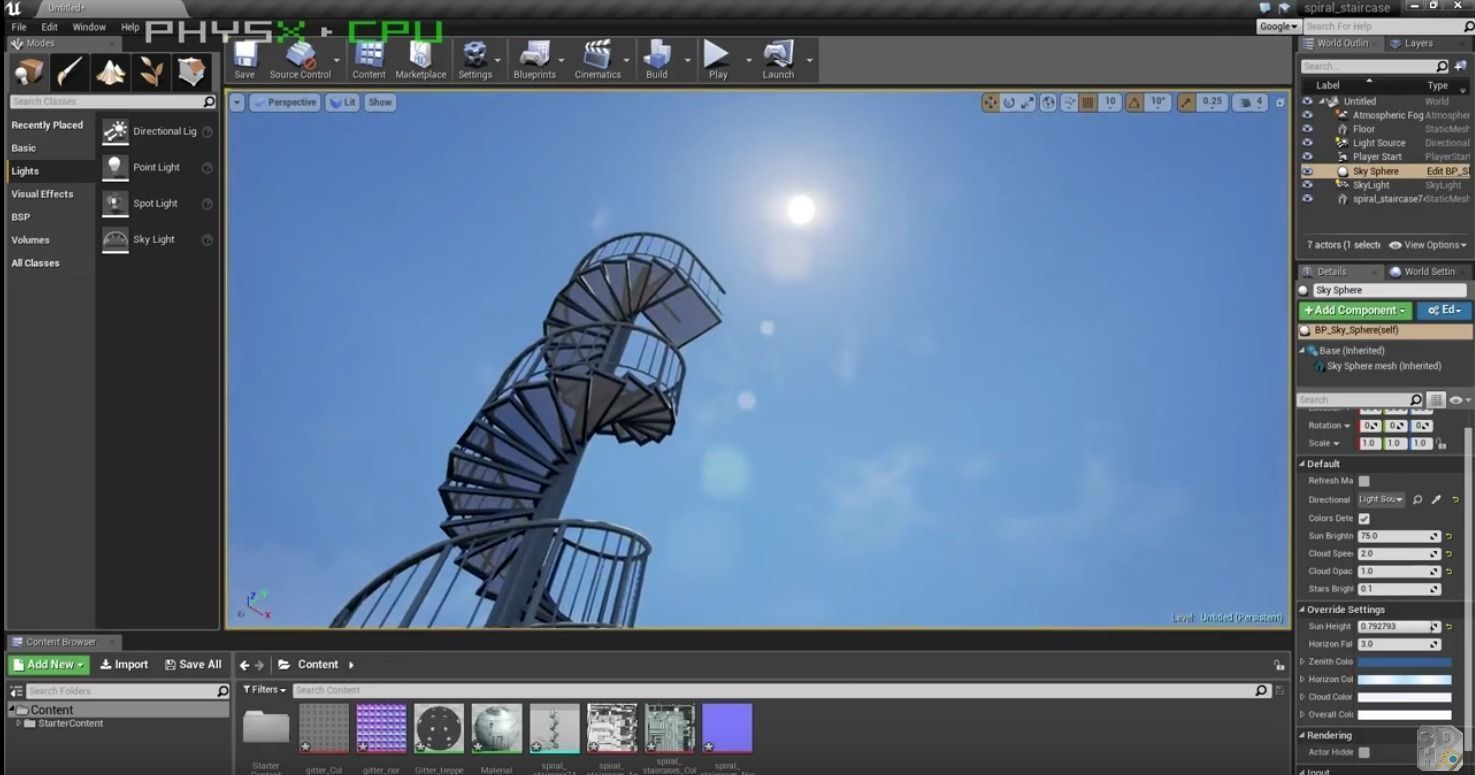Open the Window menu
The image size is (1475, 775).
pos(89,27)
